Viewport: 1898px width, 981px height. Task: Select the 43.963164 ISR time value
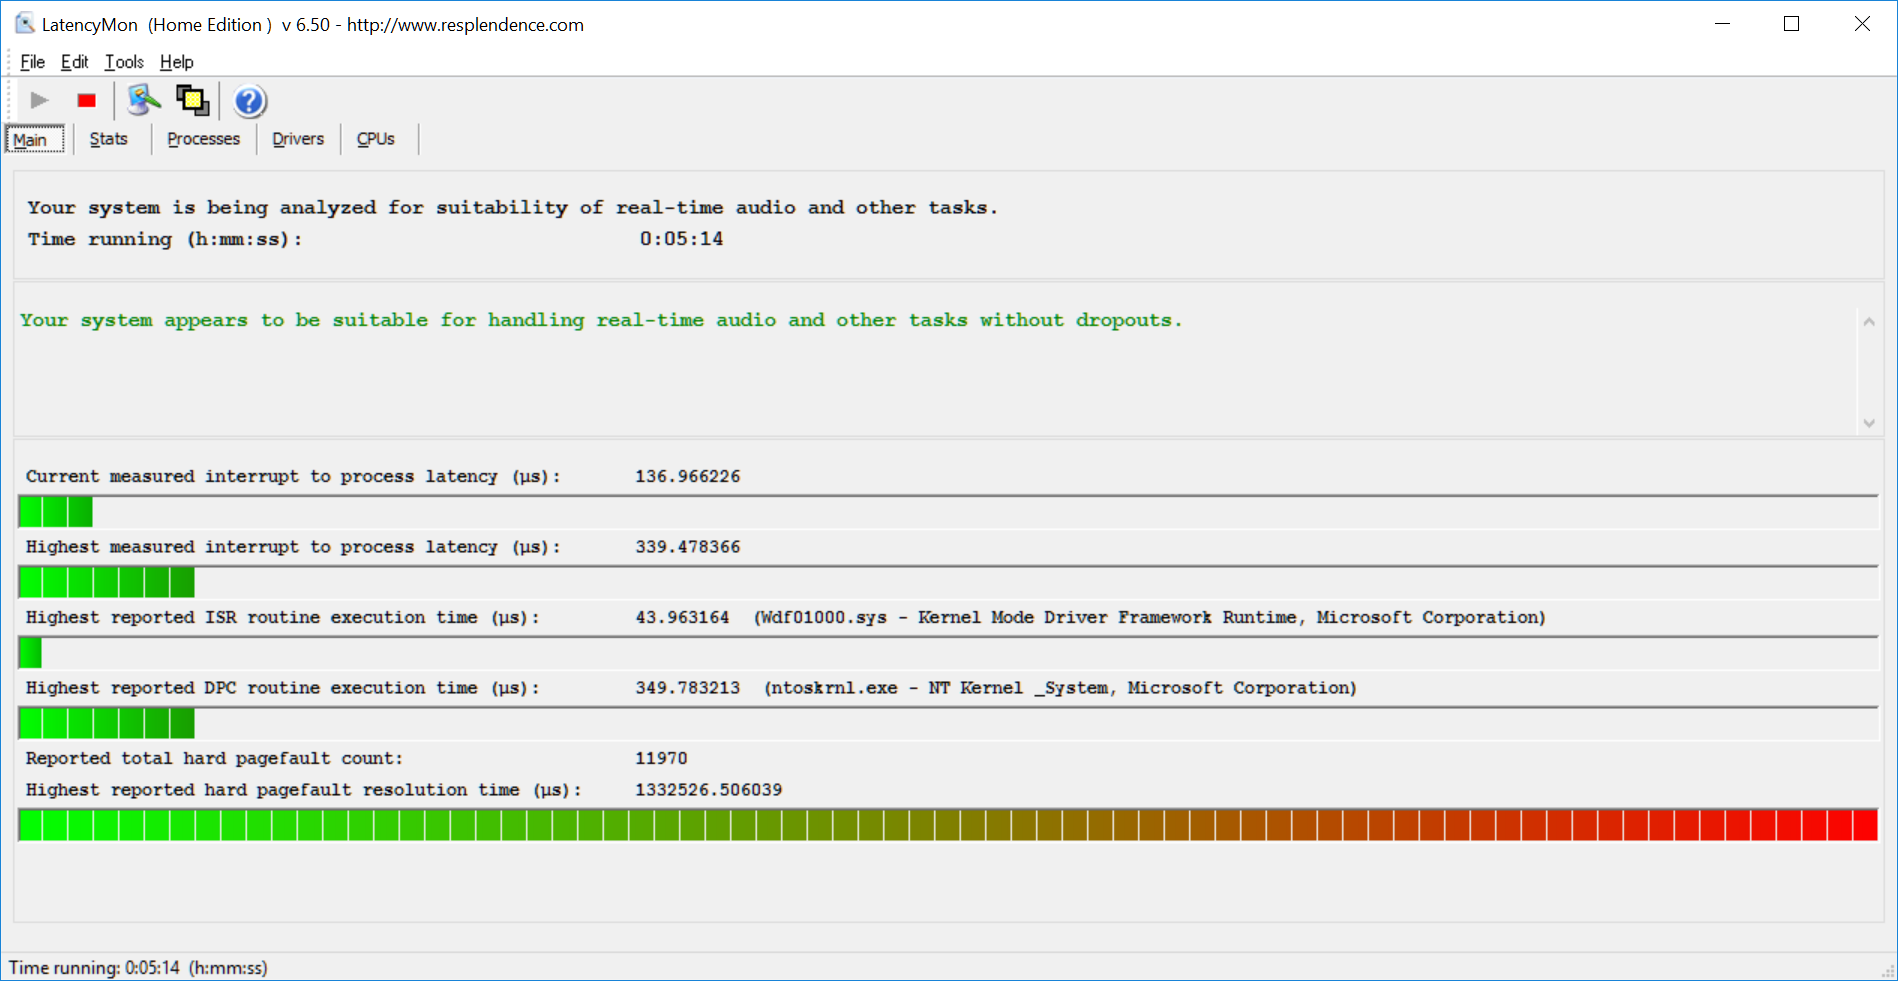[683, 617]
